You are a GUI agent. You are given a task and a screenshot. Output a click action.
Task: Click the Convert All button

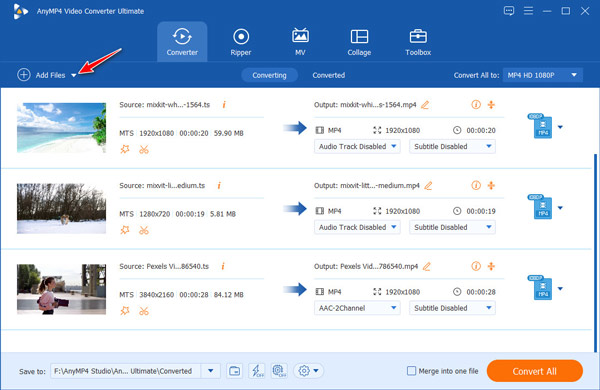535,371
